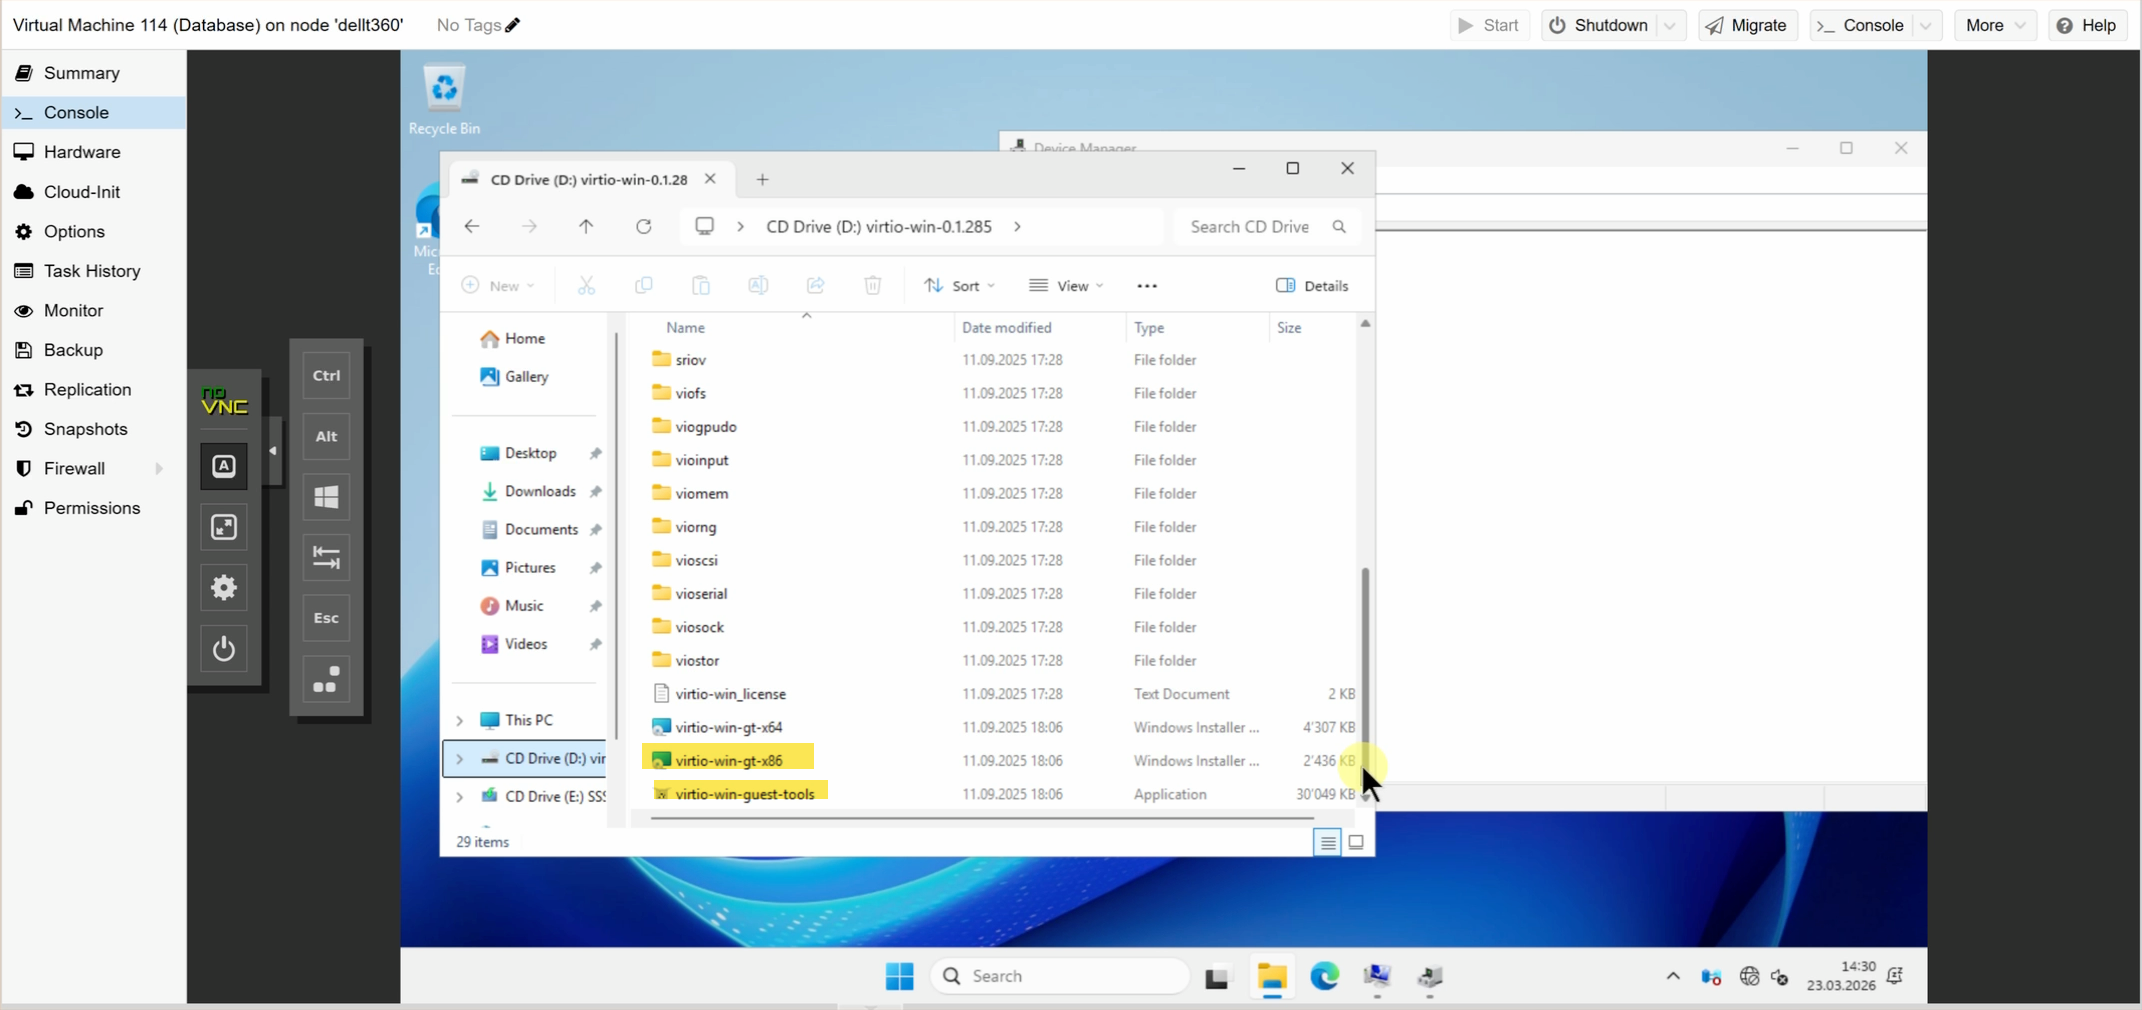Toggle the Details pane in File Explorer

point(1312,285)
